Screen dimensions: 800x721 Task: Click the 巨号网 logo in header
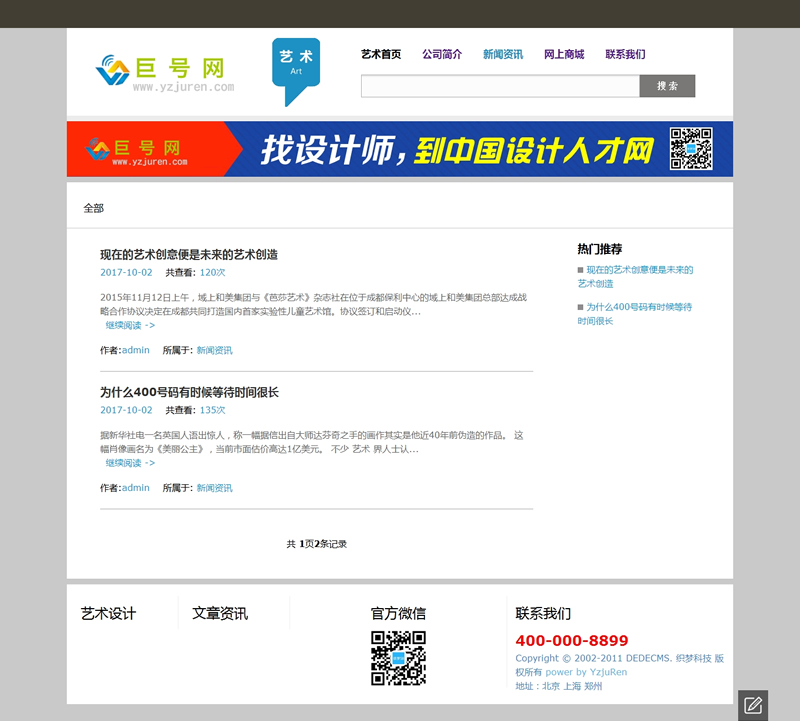(165, 71)
